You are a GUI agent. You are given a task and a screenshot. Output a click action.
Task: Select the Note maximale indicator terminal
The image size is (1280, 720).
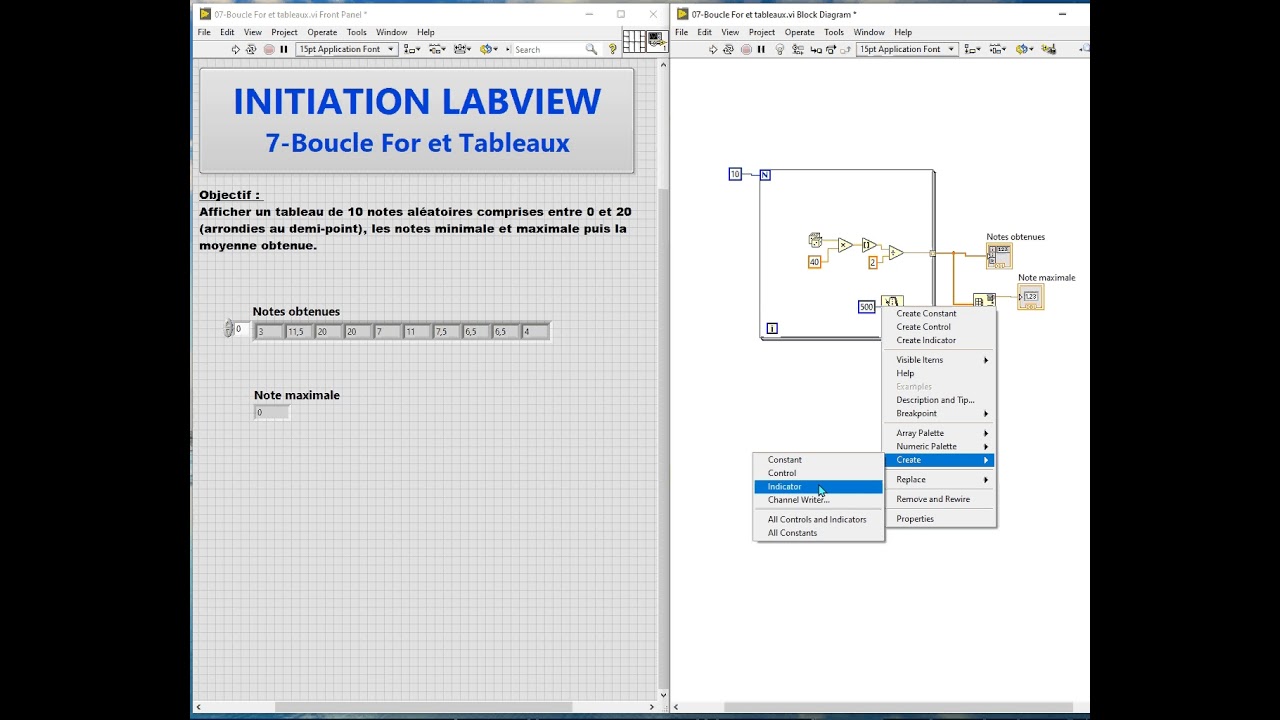(x=1031, y=296)
